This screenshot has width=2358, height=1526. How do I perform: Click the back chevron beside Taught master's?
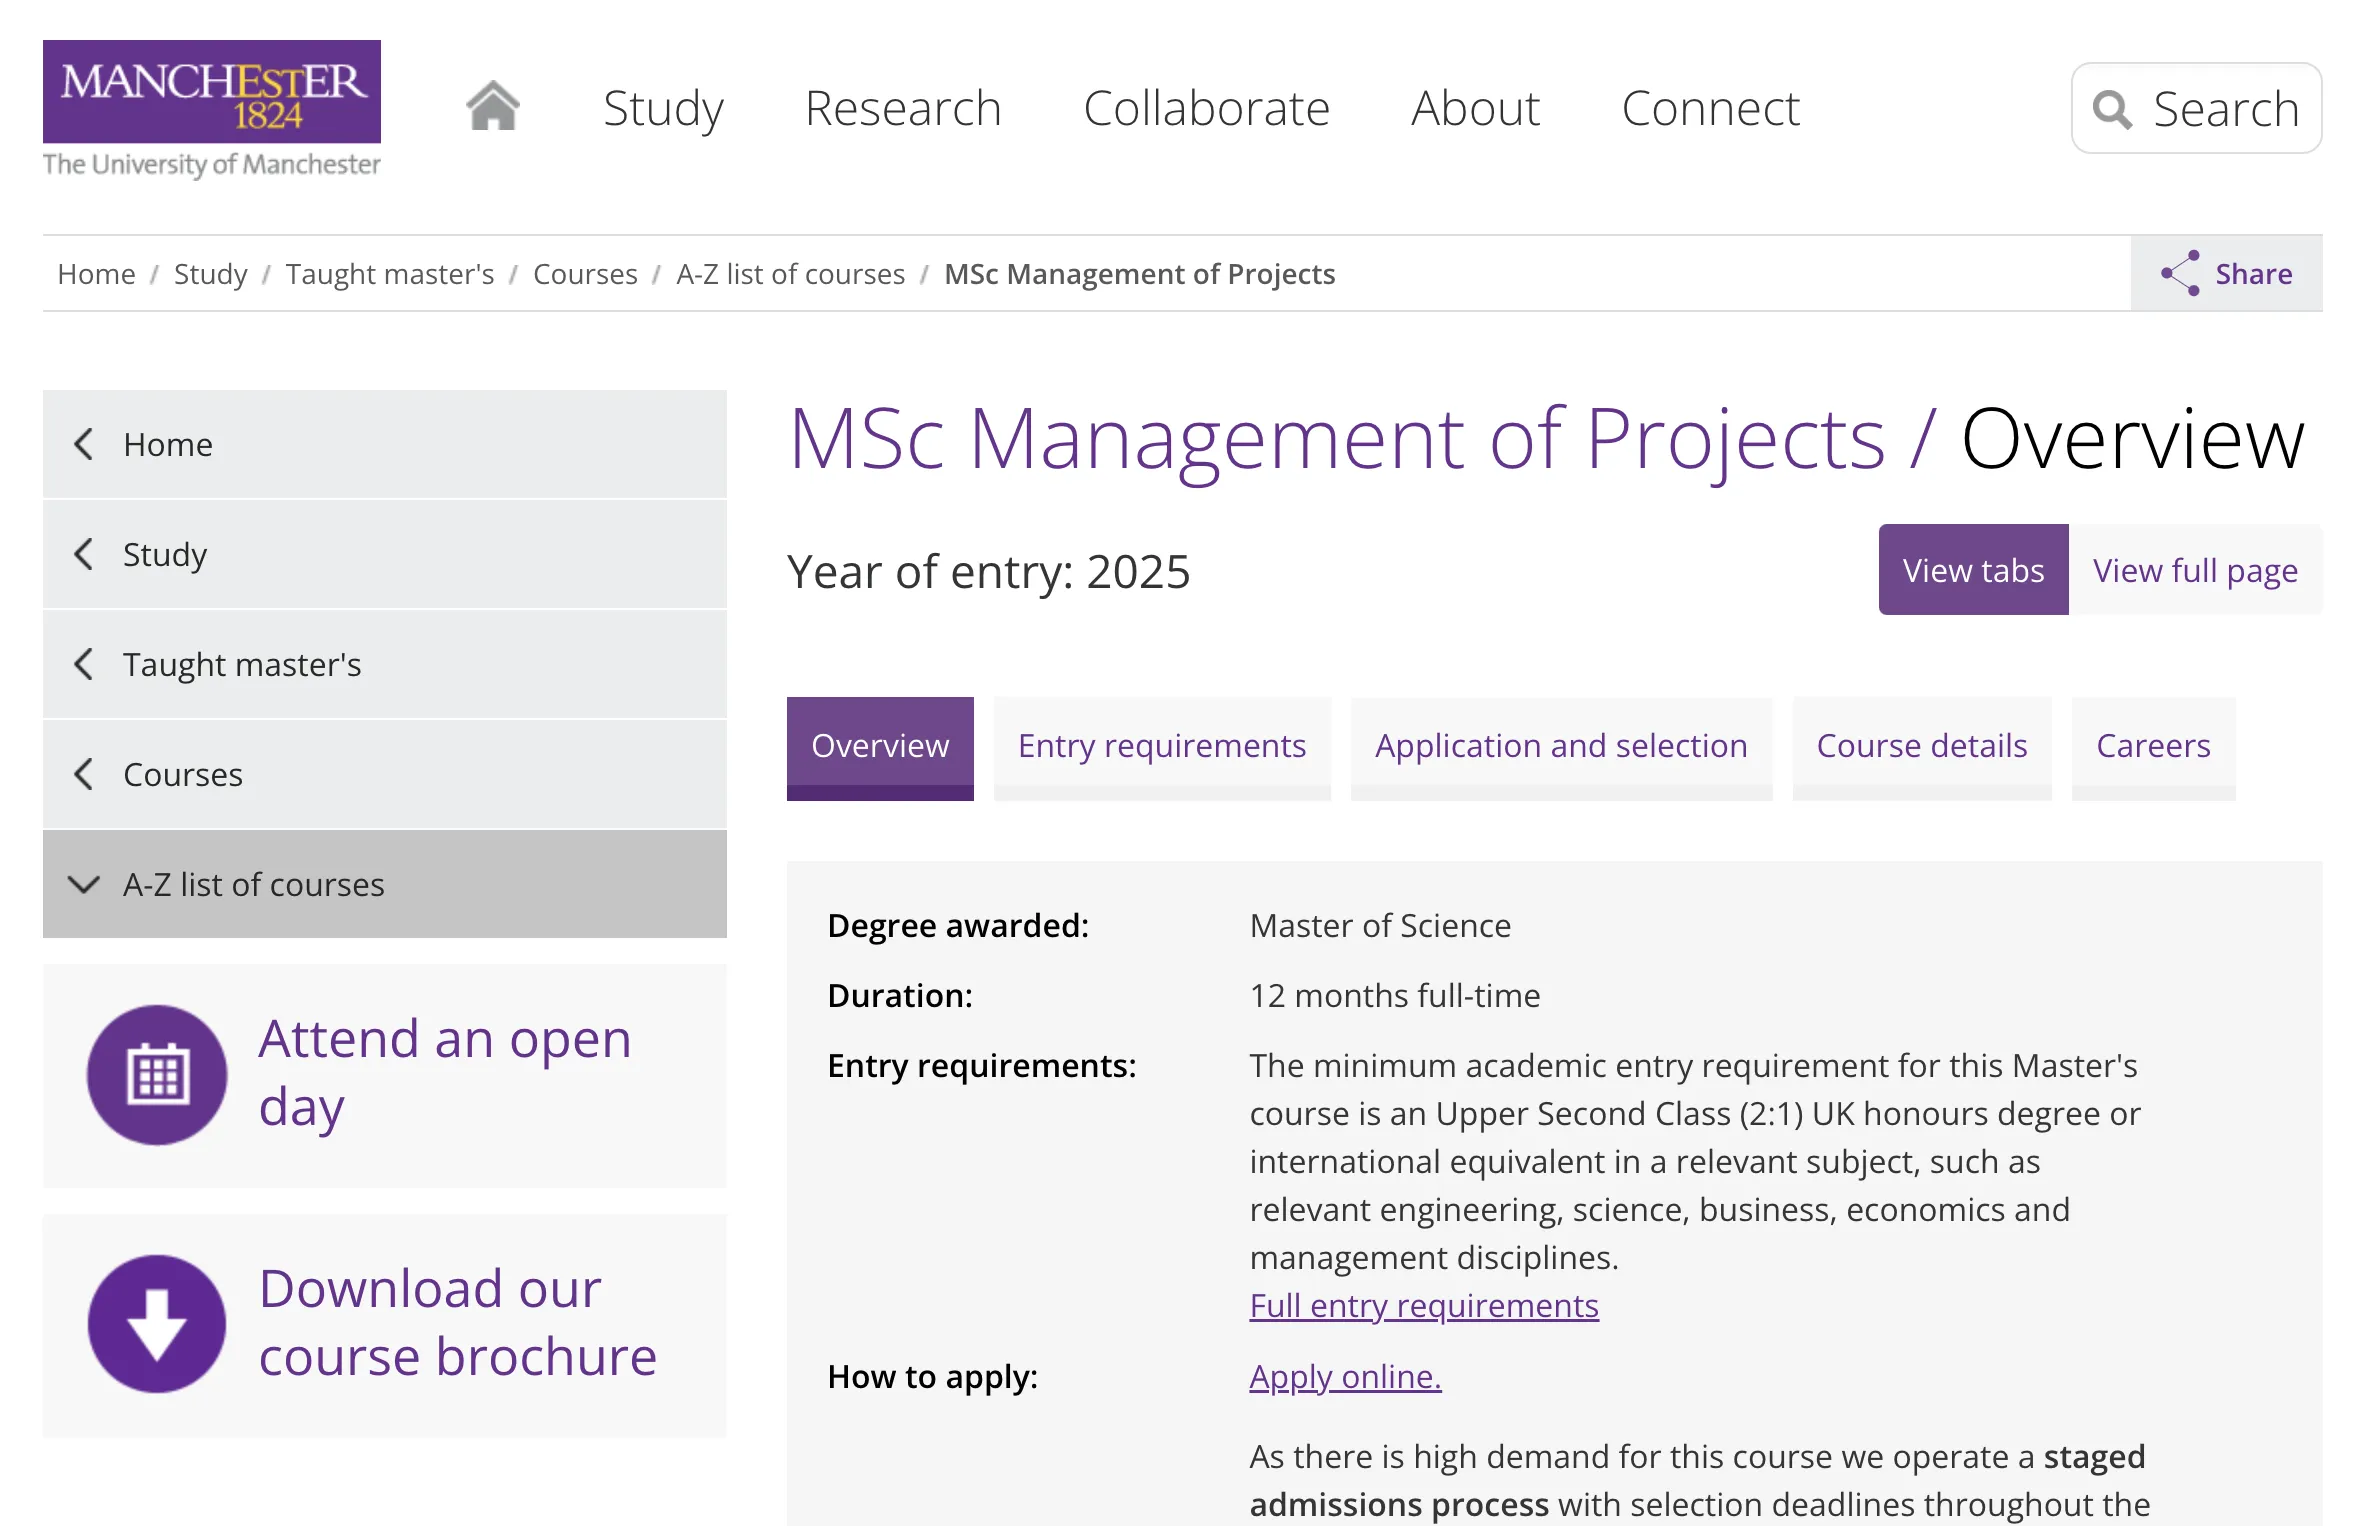click(x=84, y=664)
